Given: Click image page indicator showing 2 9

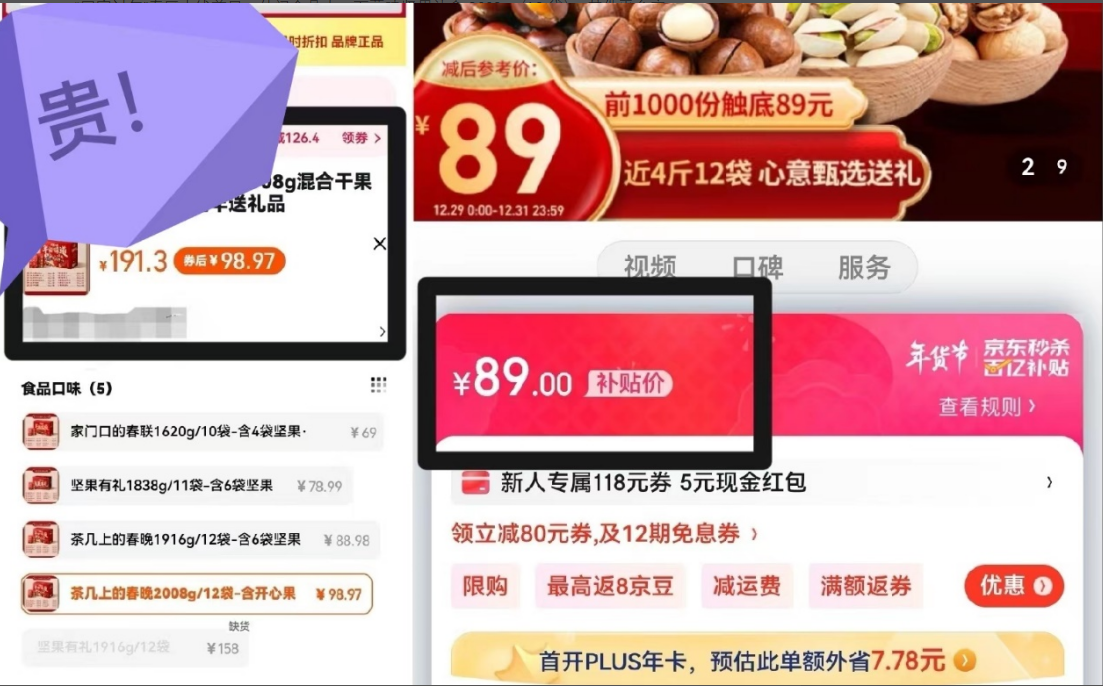Looking at the screenshot, I should coord(1044,167).
